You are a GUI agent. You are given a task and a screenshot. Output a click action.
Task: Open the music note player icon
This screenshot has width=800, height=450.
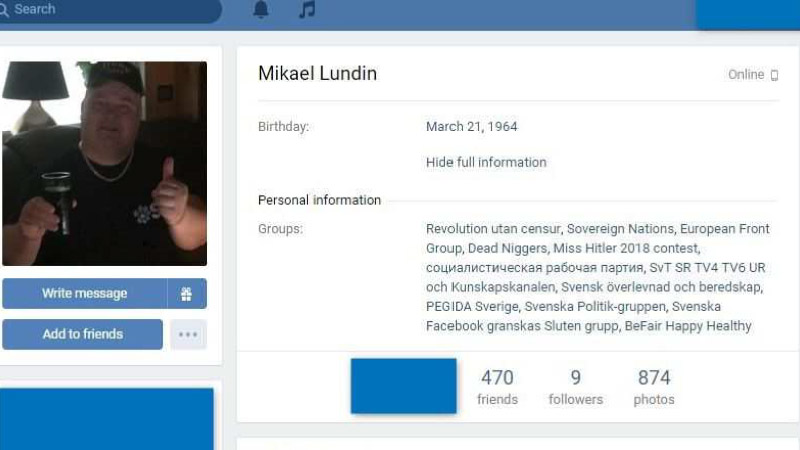pos(307,9)
